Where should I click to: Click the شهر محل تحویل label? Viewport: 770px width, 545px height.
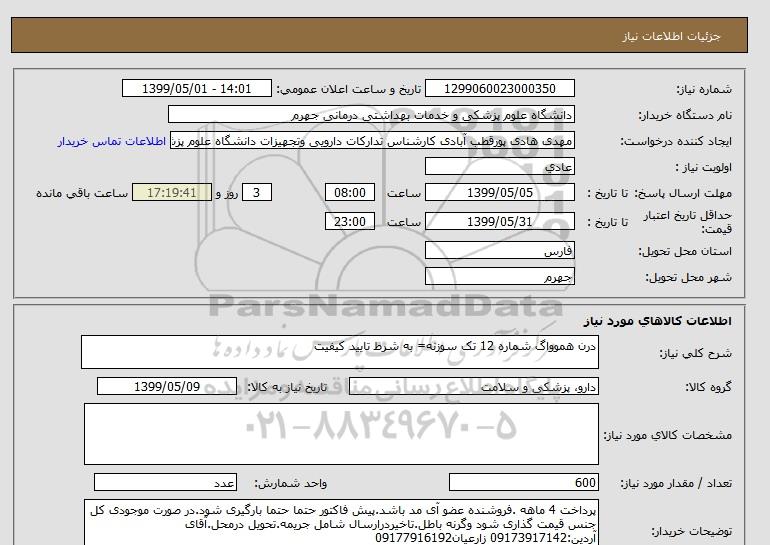pos(688,277)
